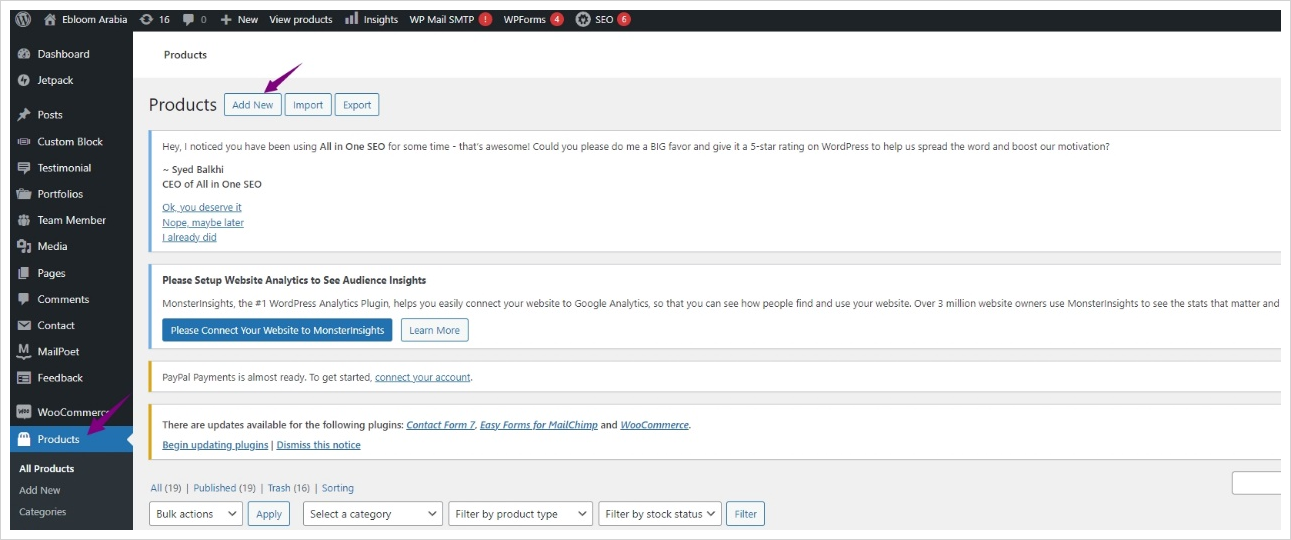The height and width of the screenshot is (540, 1291).
Task: Click the SEO gear icon in admin bar
Action: (583, 19)
